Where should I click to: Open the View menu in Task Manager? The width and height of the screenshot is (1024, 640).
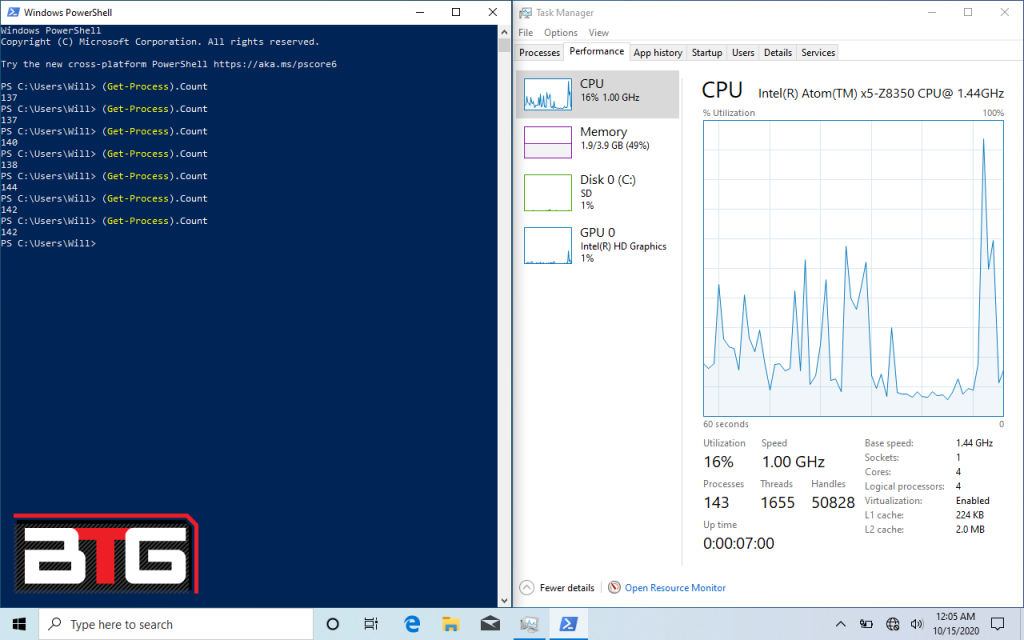tap(598, 33)
